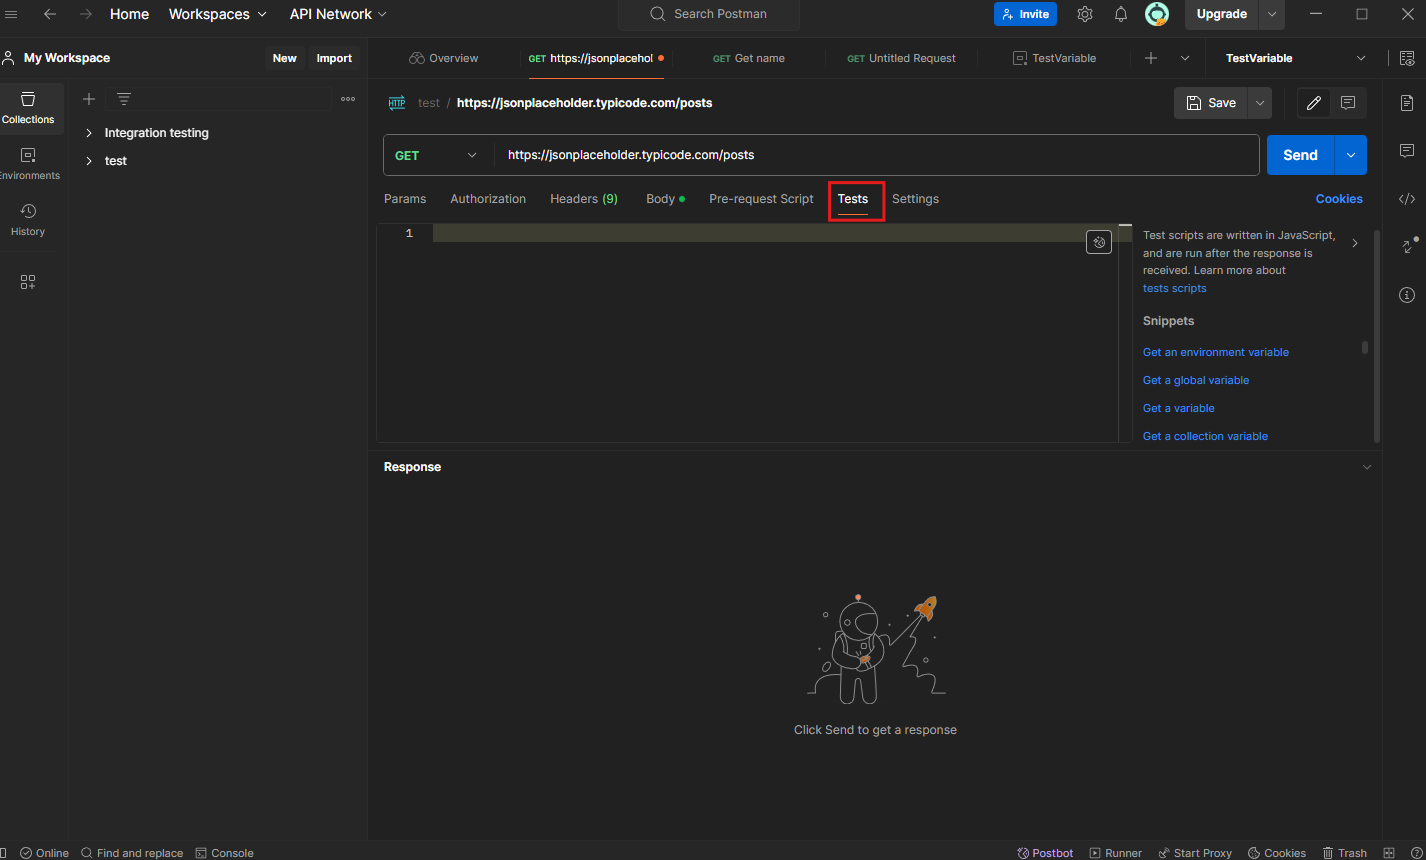Open Trash in the status bar
The image size is (1426, 860).
pyautogui.click(x=1345, y=853)
